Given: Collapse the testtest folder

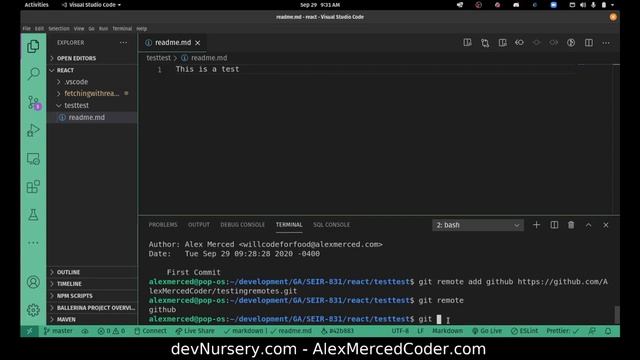Looking at the screenshot, I should [92, 105].
